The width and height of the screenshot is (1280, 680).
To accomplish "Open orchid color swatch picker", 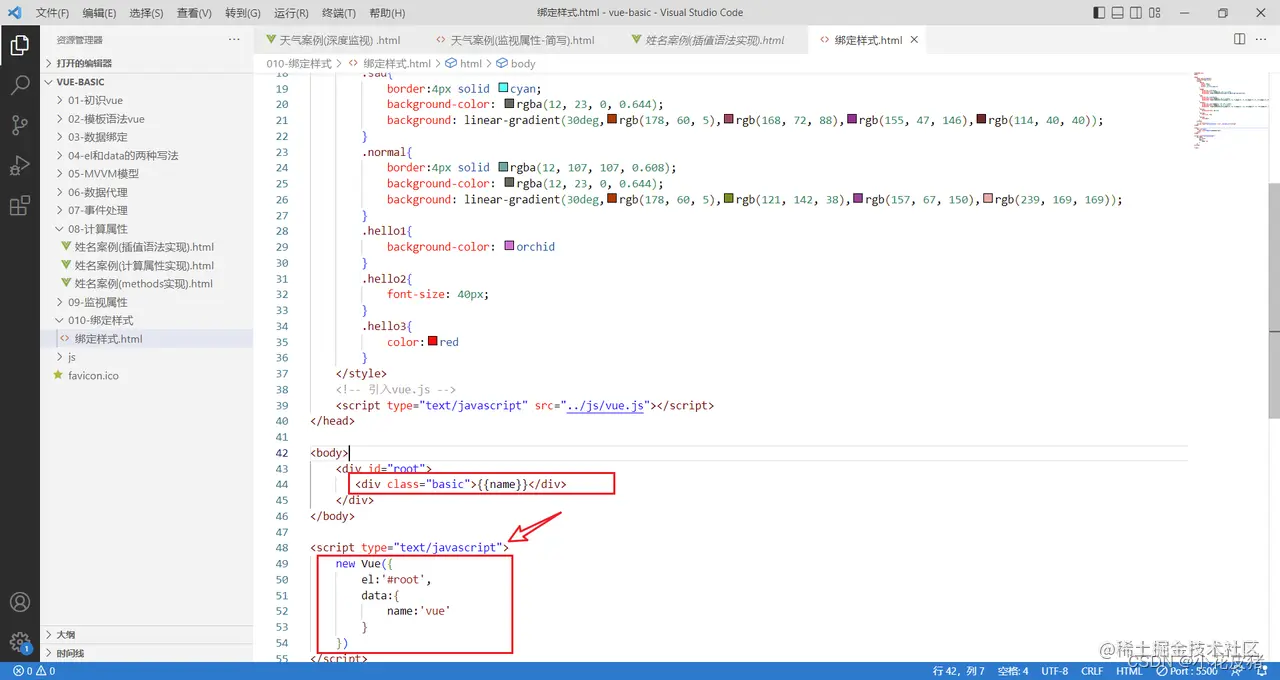I will (x=509, y=246).
